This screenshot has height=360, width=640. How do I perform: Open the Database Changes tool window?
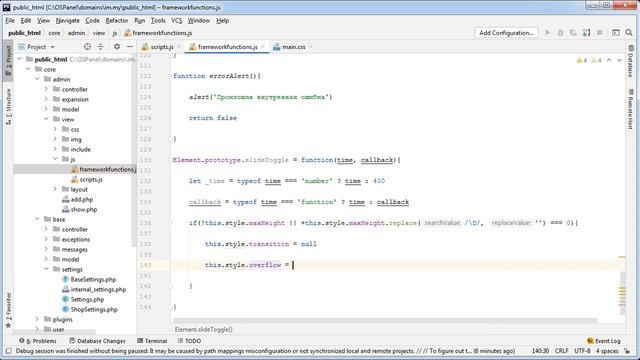pyautogui.click(x=97, y=341)
